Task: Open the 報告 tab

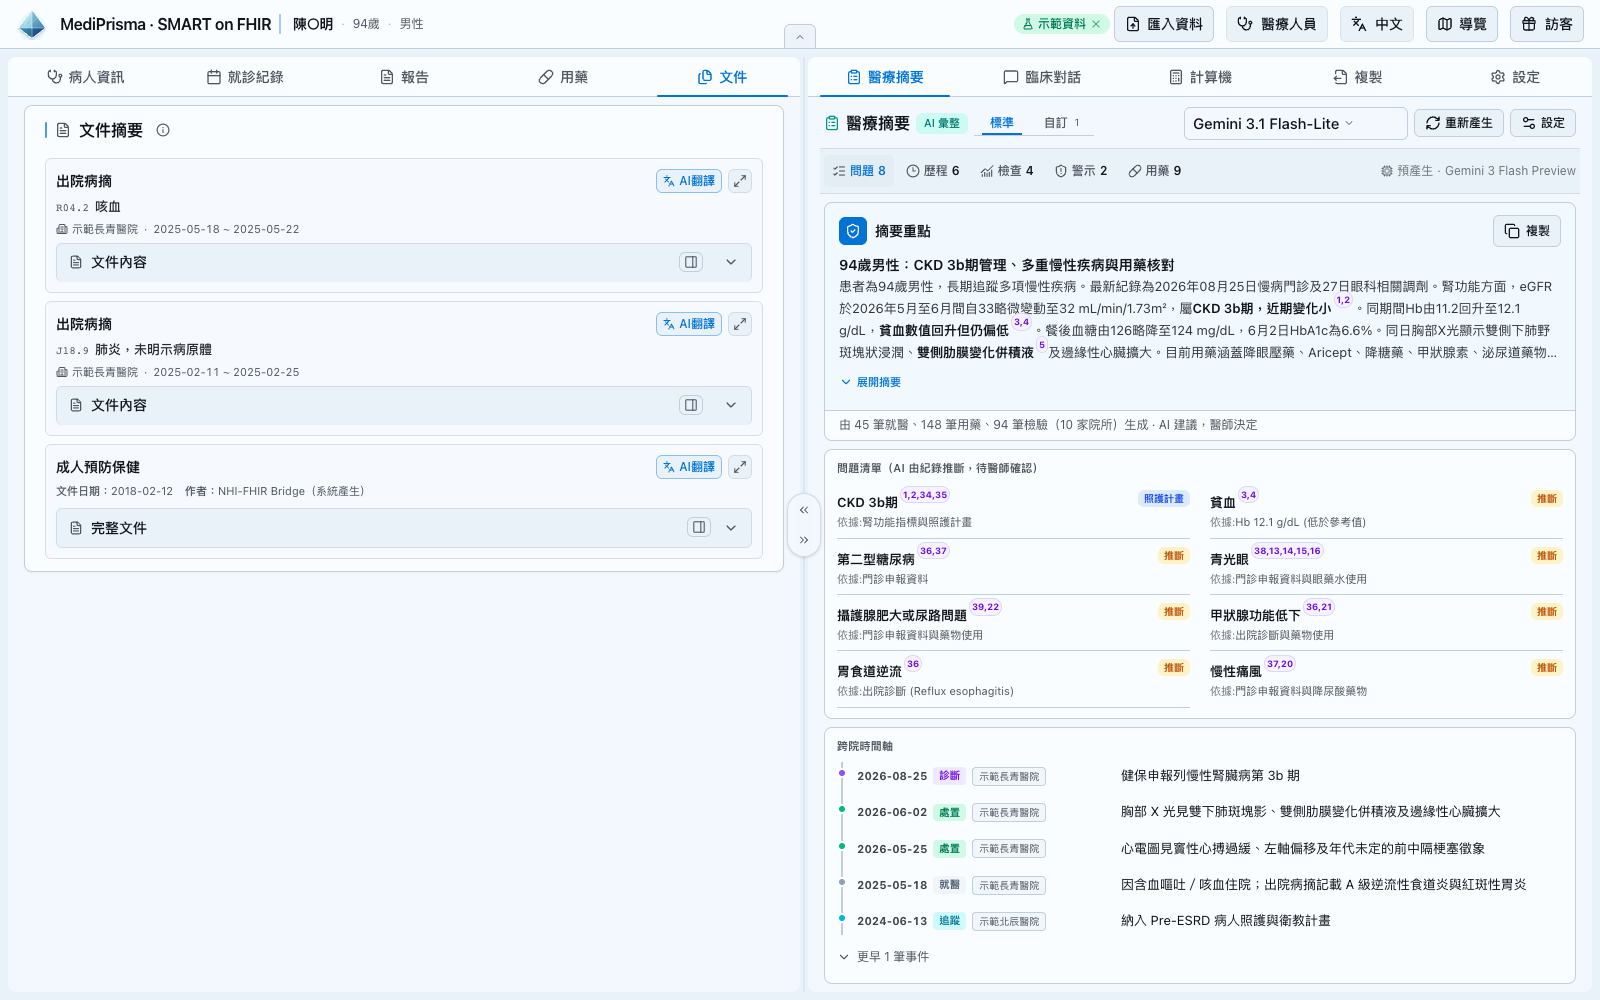Action: point(404,77)
